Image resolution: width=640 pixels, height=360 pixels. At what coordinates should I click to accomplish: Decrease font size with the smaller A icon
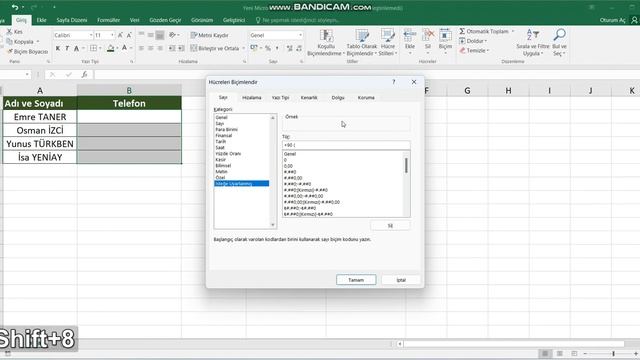pyautogui.click(x=129, y=36)
